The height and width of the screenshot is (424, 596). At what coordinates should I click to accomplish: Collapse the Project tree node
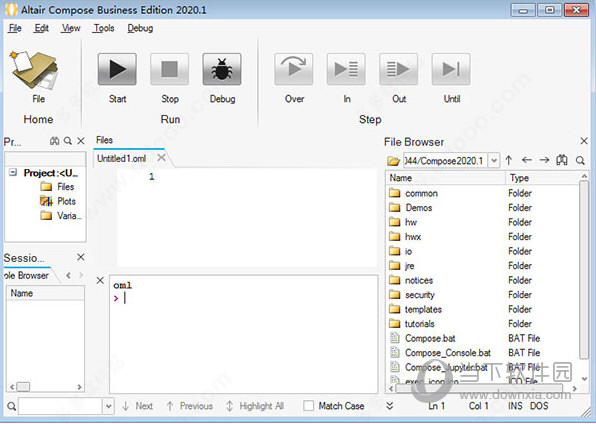tap(13, 173)
